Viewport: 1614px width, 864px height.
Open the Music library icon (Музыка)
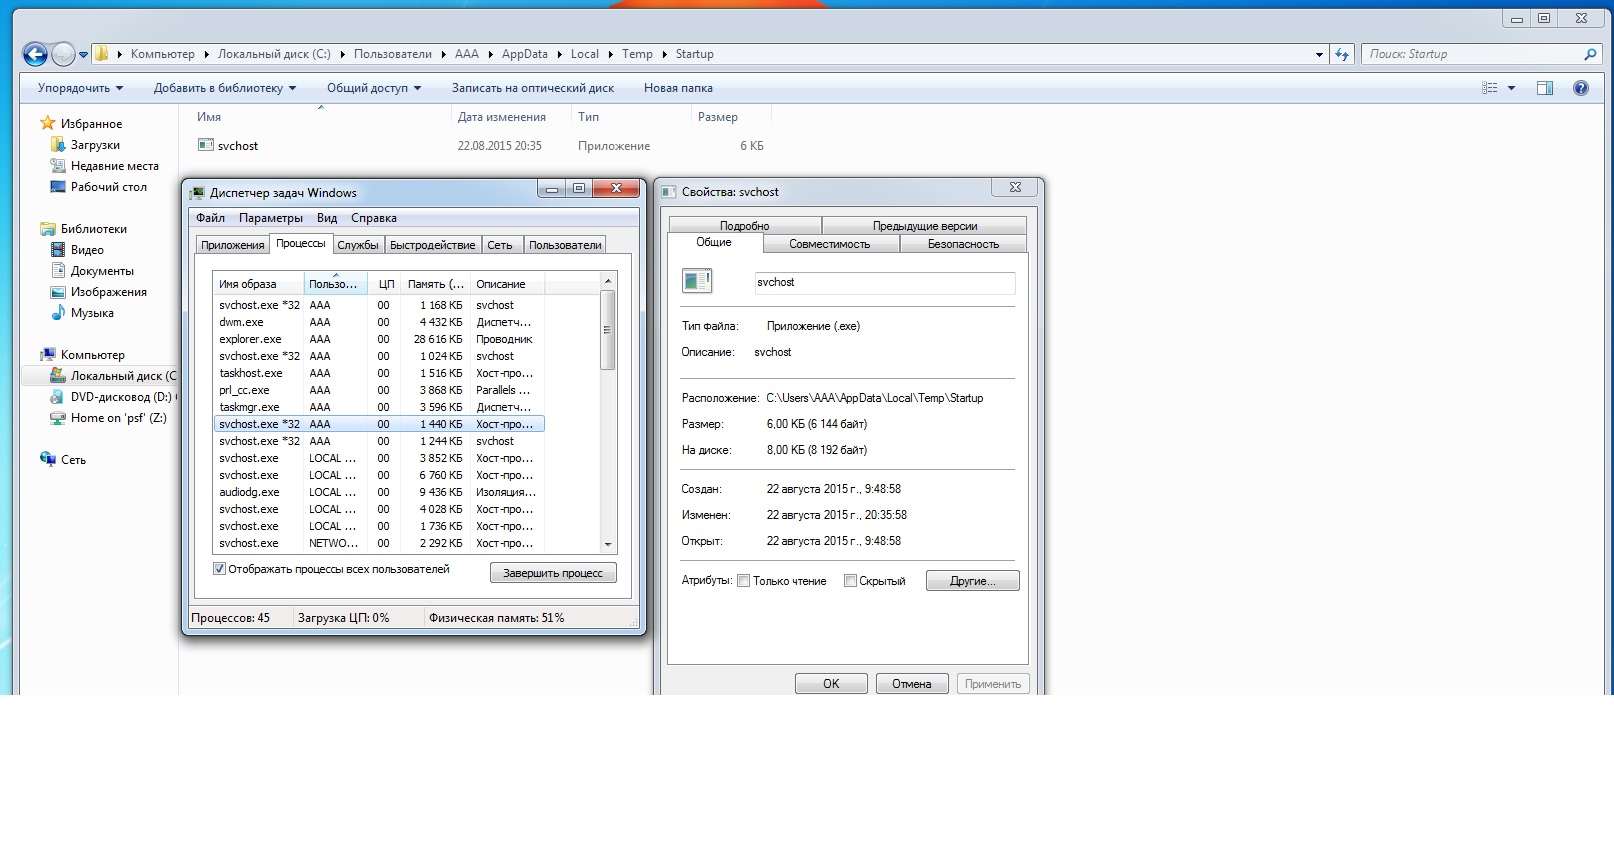58,312
